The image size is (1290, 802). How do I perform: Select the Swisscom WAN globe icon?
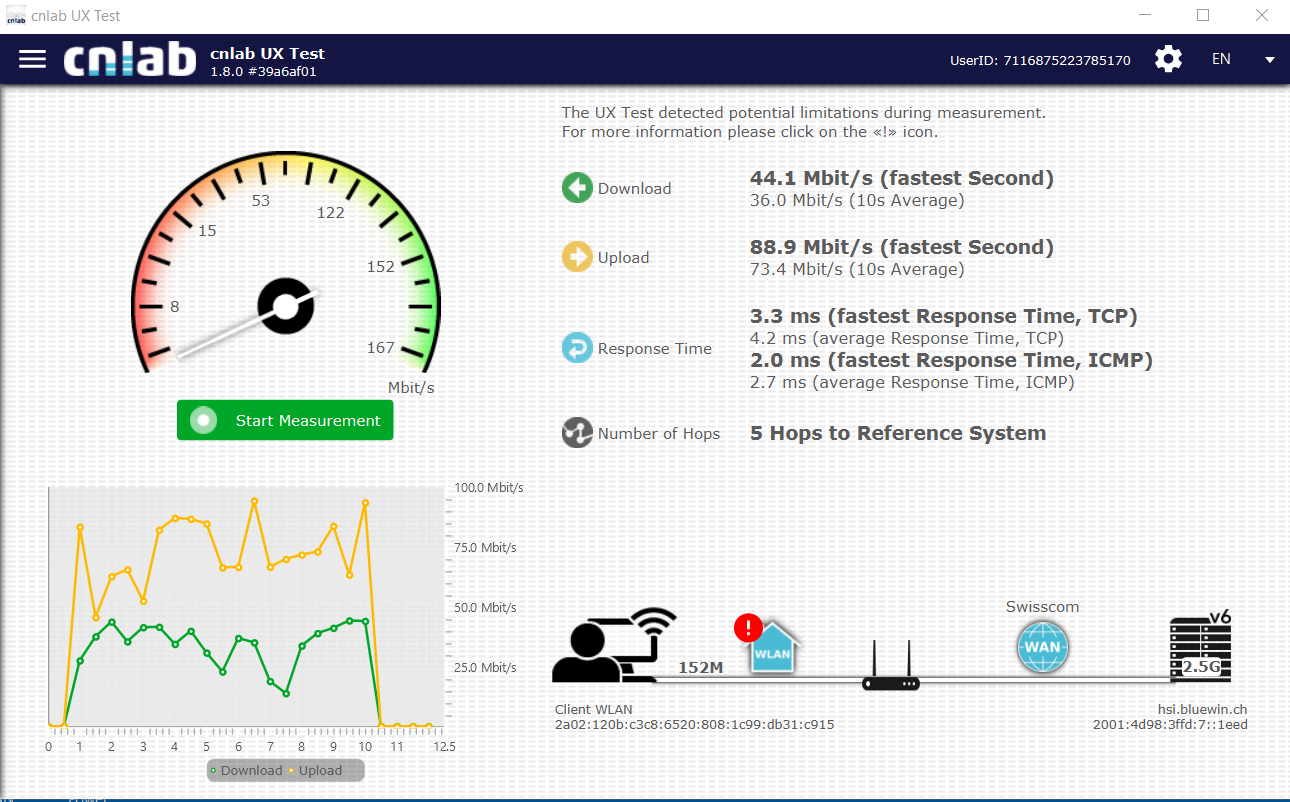pos(1042,646)
